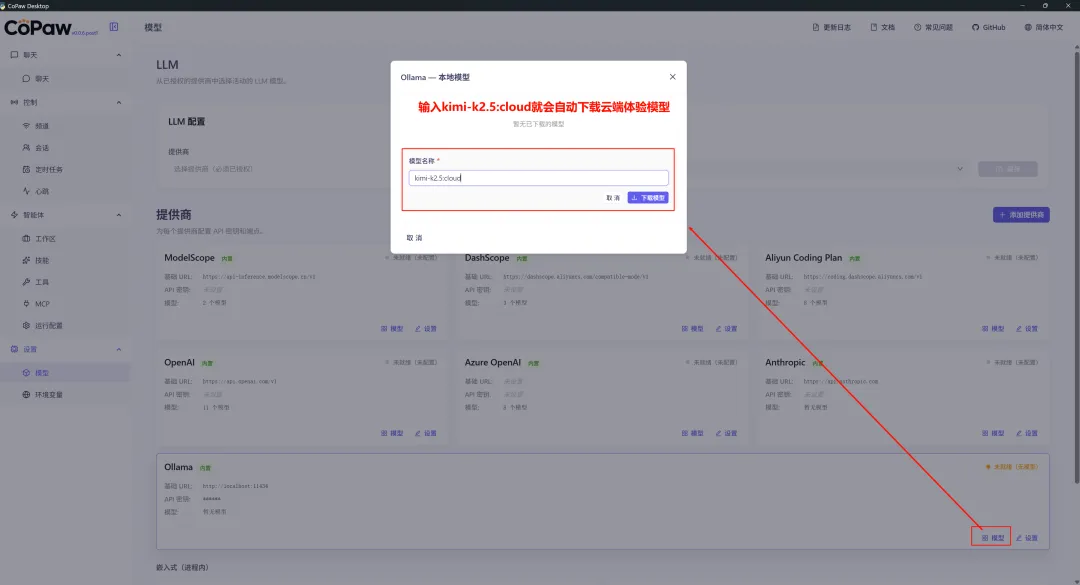The image size is (1080, 585).
Task: Collapse the sidebar with the panel toggle icon
Action: tap(114, 27)
